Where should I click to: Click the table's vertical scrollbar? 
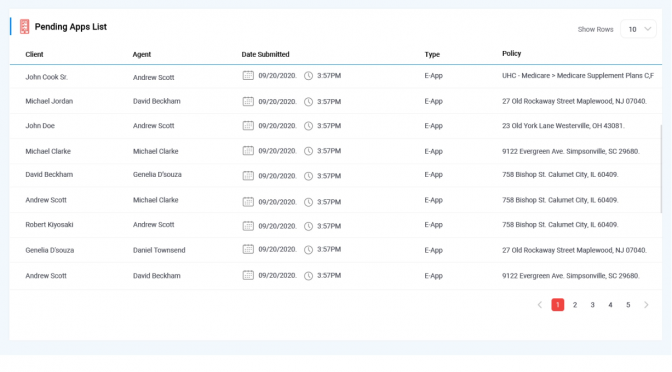(x=661, y=169)
